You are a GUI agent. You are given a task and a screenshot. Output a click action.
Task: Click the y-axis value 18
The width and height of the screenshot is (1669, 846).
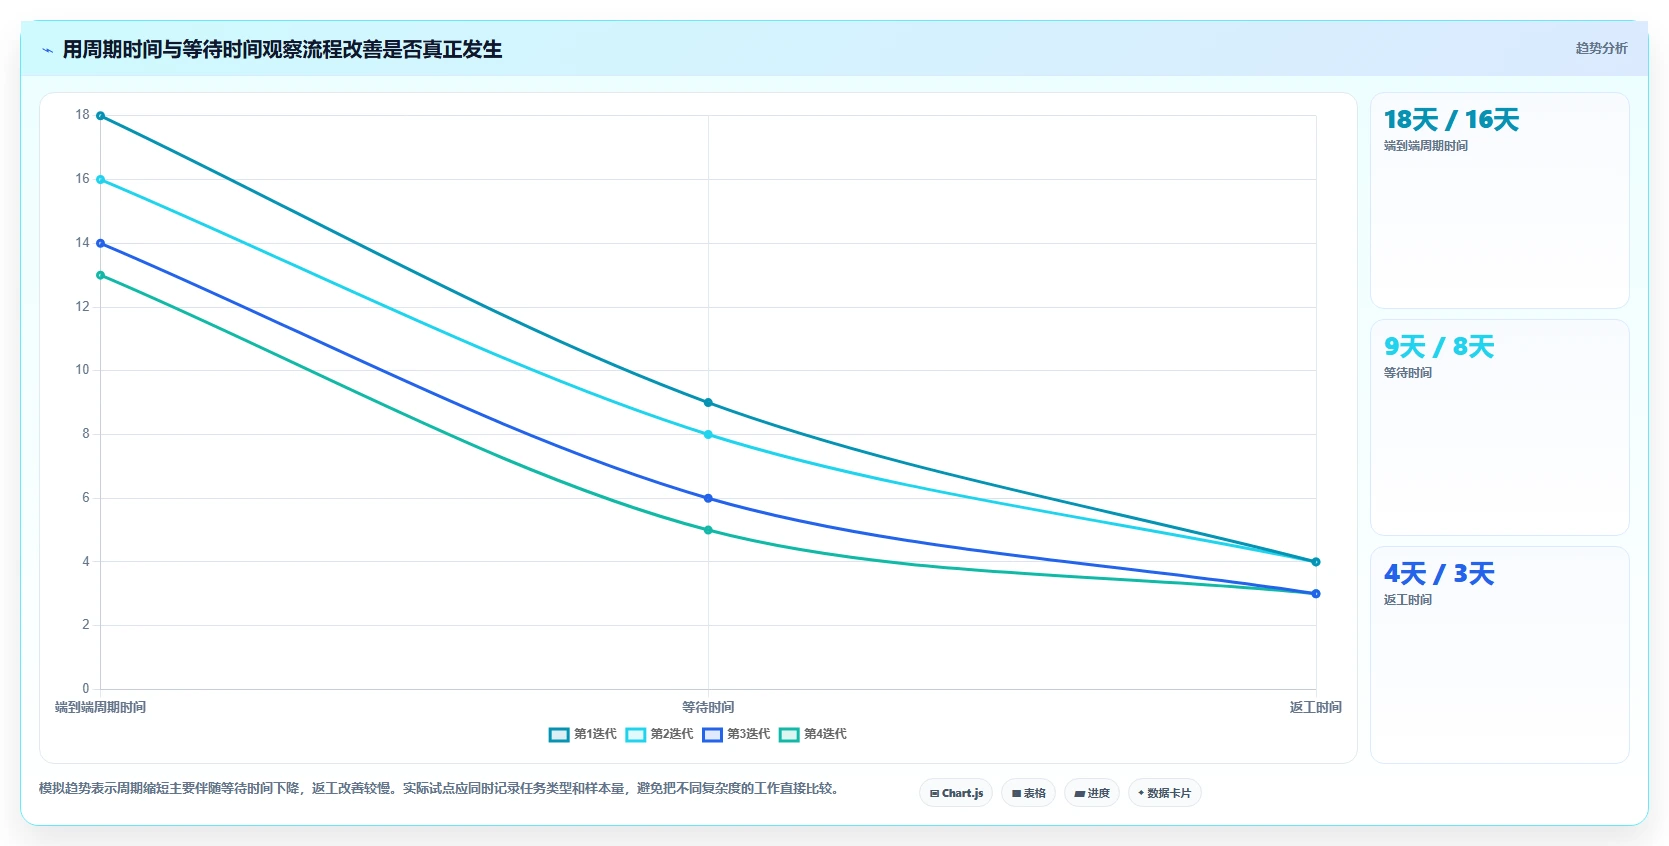coord(82,115)
